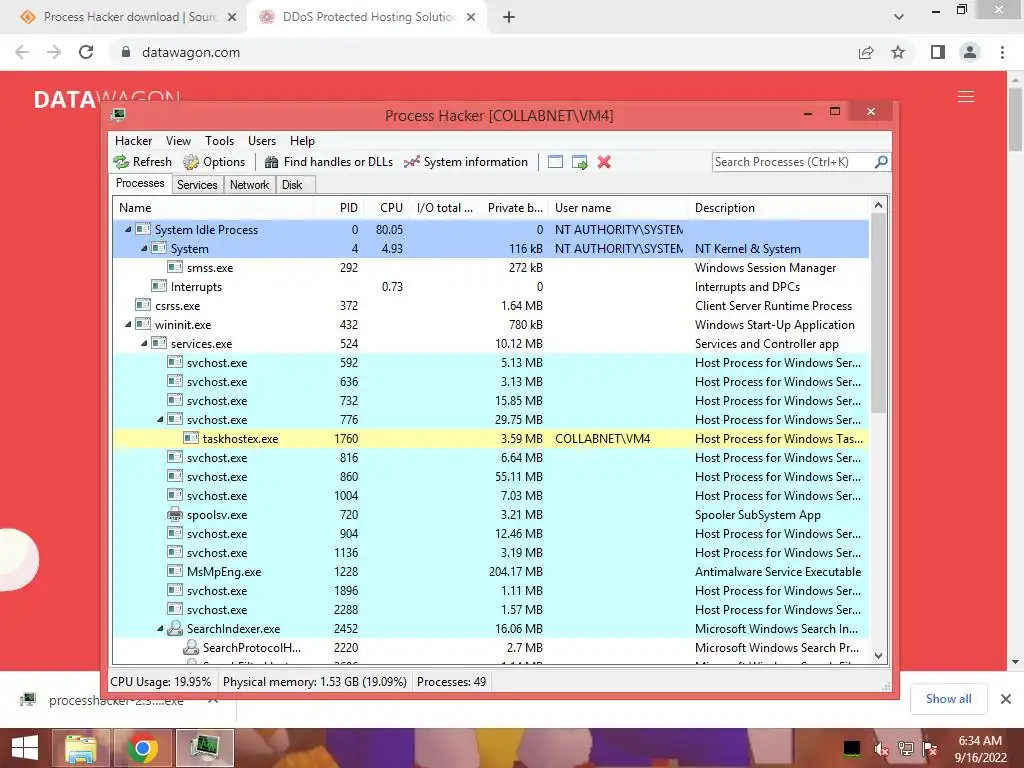The height and width of the screenshot is (768, 1024).
Task: Reload the datawagon.com page in Chrome
Action: pyautogui.click(x=86, y=52)
